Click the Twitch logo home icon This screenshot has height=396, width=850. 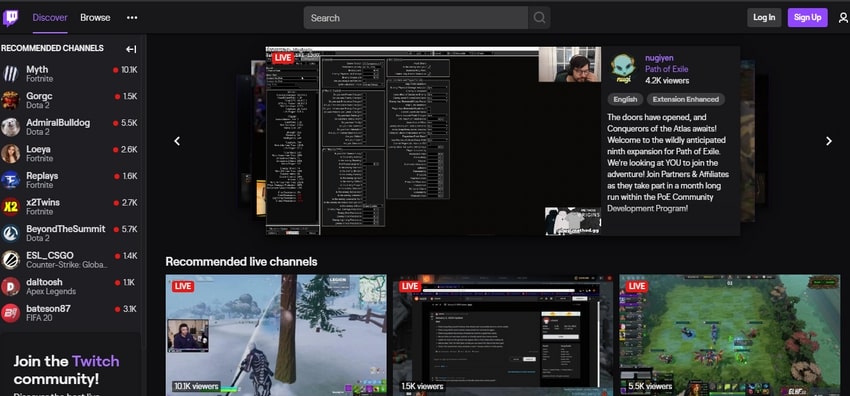point(10,18)
